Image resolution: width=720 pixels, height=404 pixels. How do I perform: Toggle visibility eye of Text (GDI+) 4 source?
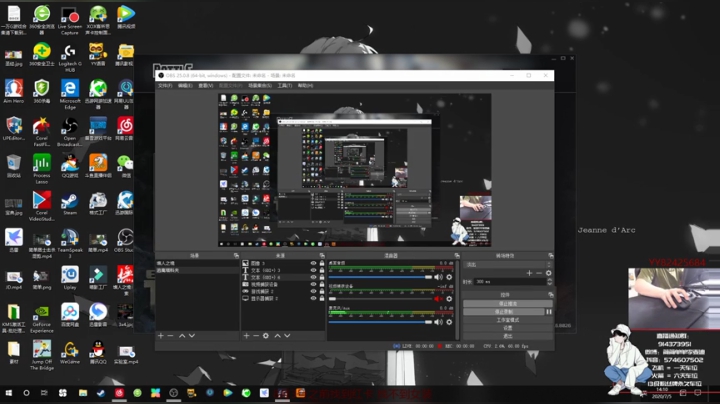pos(314,277)
